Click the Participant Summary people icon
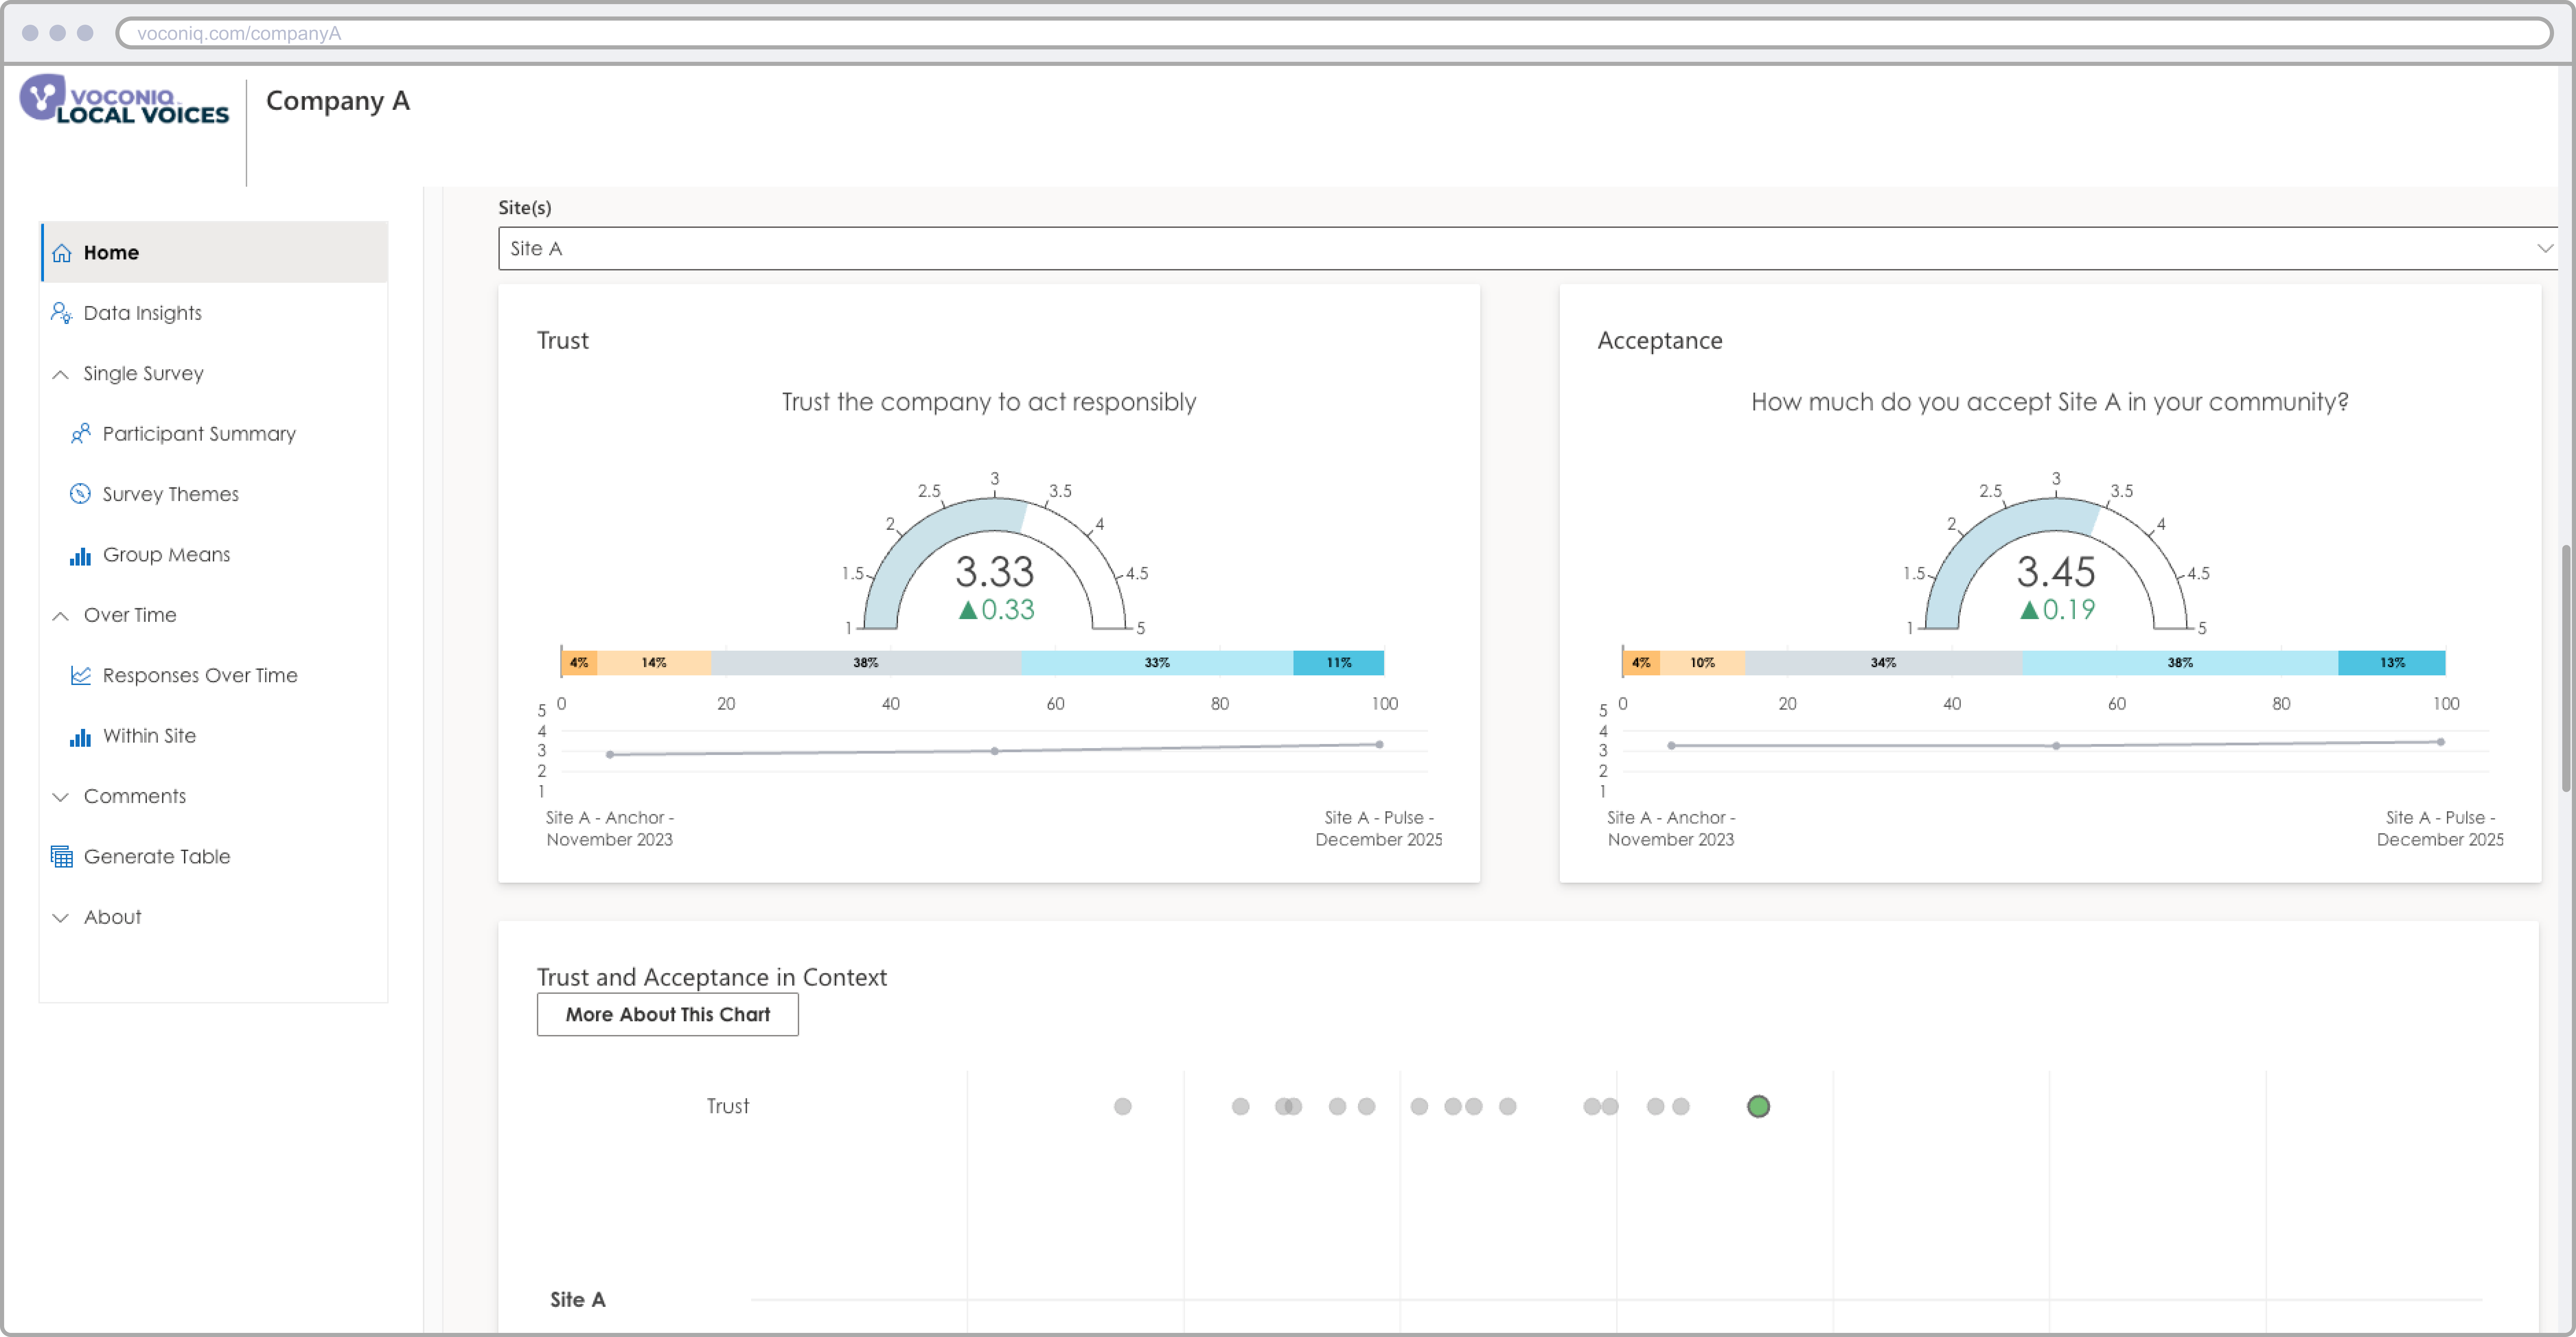The width and height of the screenshot is (2576, 1337). (80, 434)
